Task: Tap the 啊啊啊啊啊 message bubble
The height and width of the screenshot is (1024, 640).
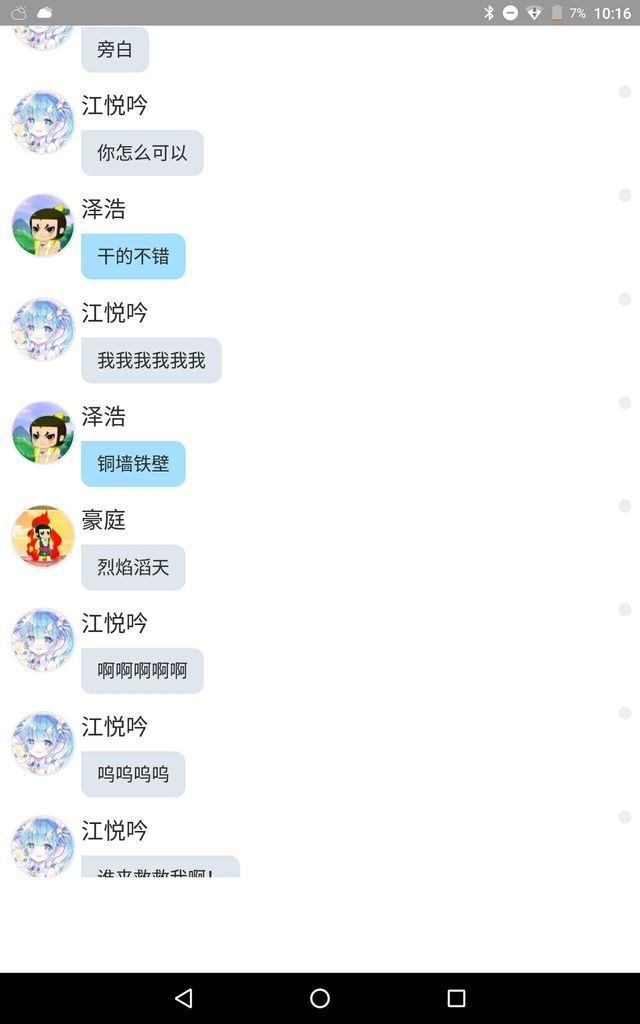Action: [x=142, y=671]
